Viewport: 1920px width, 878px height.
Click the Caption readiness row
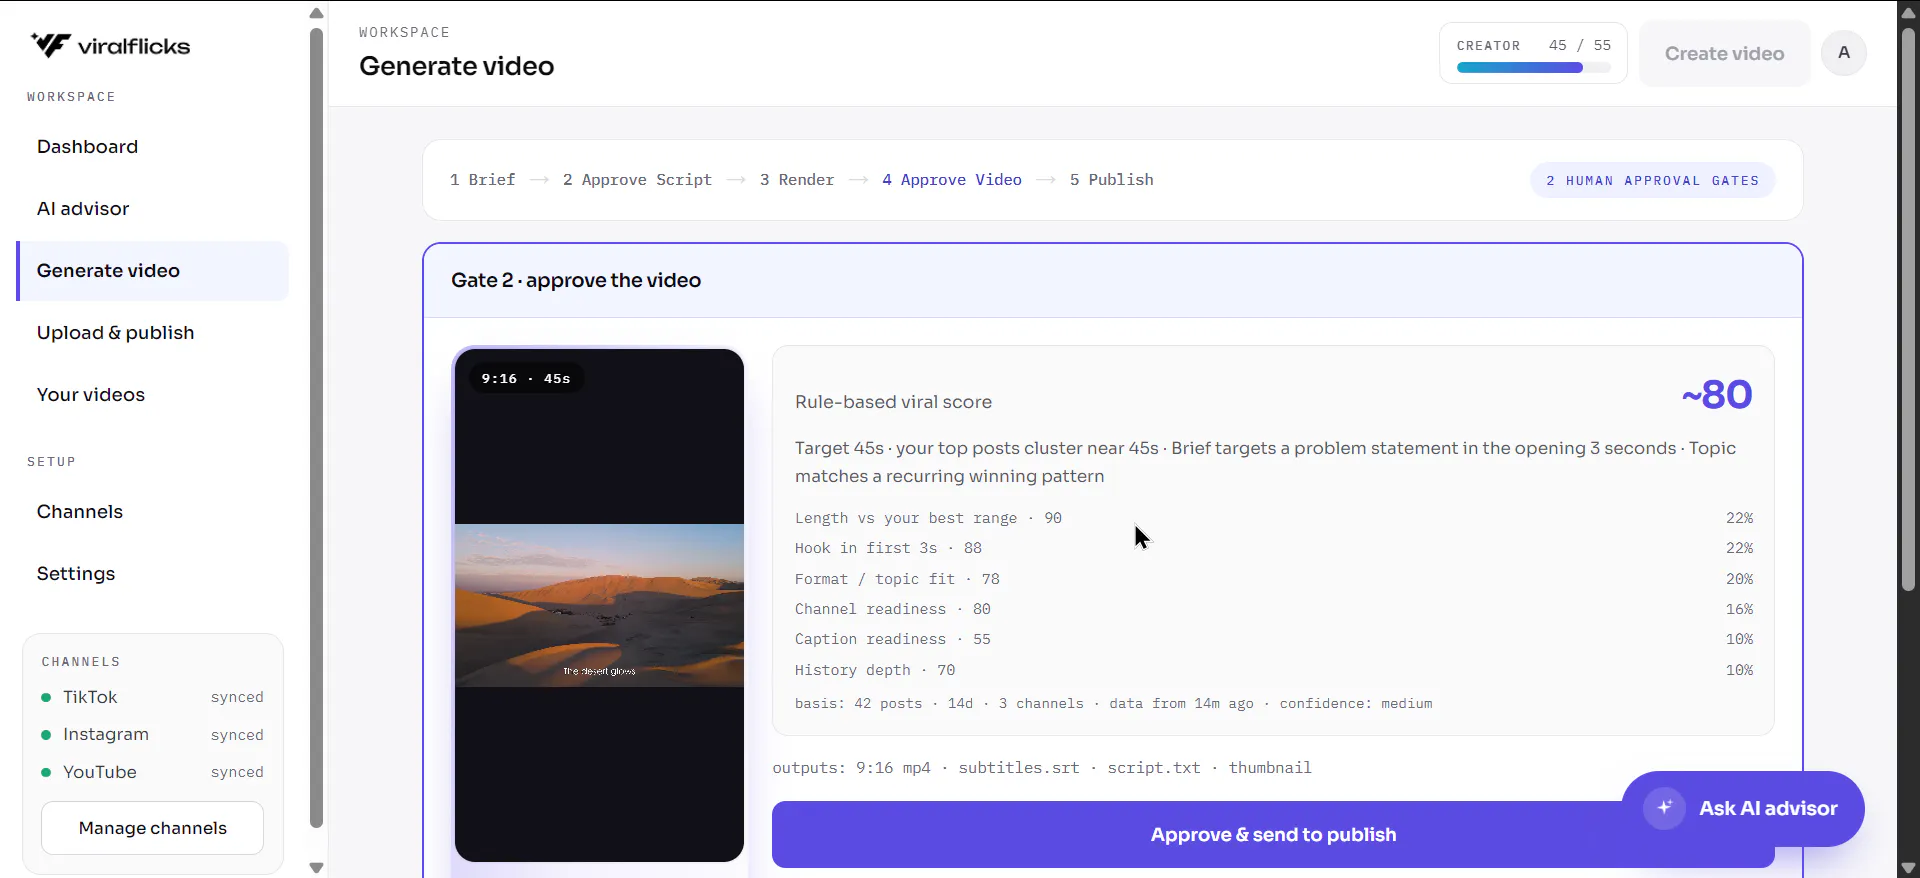click(1273, 639)
